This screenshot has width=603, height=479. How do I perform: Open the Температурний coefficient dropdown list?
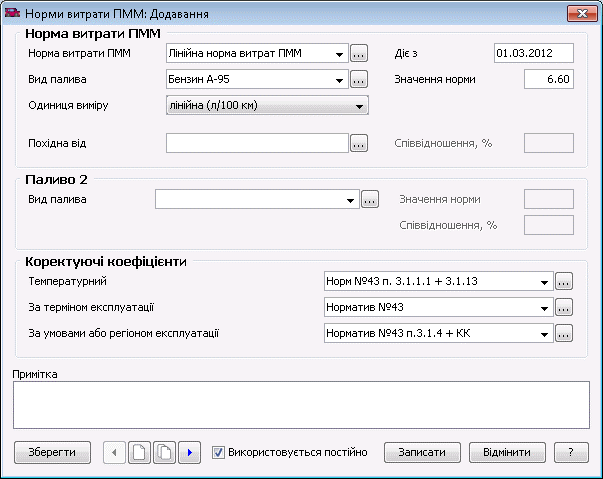pos(544,281)
